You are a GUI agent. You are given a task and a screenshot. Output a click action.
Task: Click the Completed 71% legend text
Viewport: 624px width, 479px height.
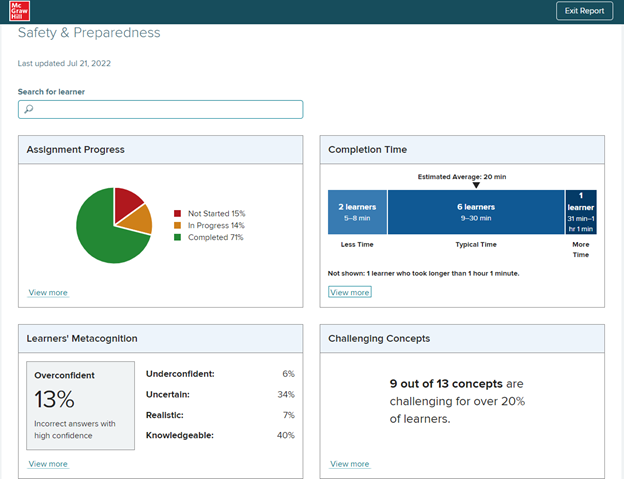point(215,237)
